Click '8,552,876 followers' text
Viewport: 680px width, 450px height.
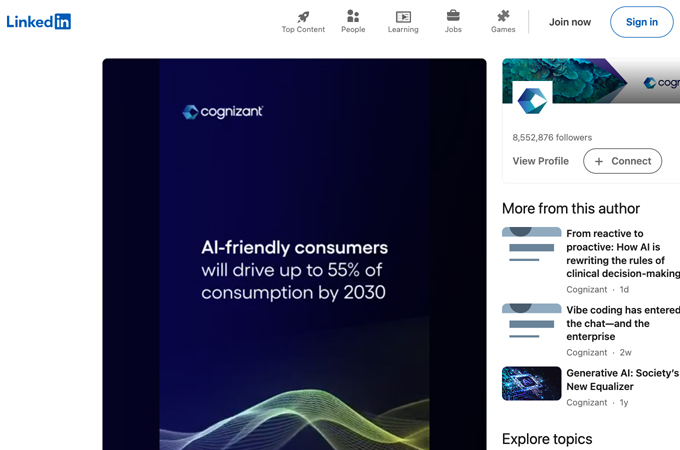pyautogui.click(x=552, y=137)
